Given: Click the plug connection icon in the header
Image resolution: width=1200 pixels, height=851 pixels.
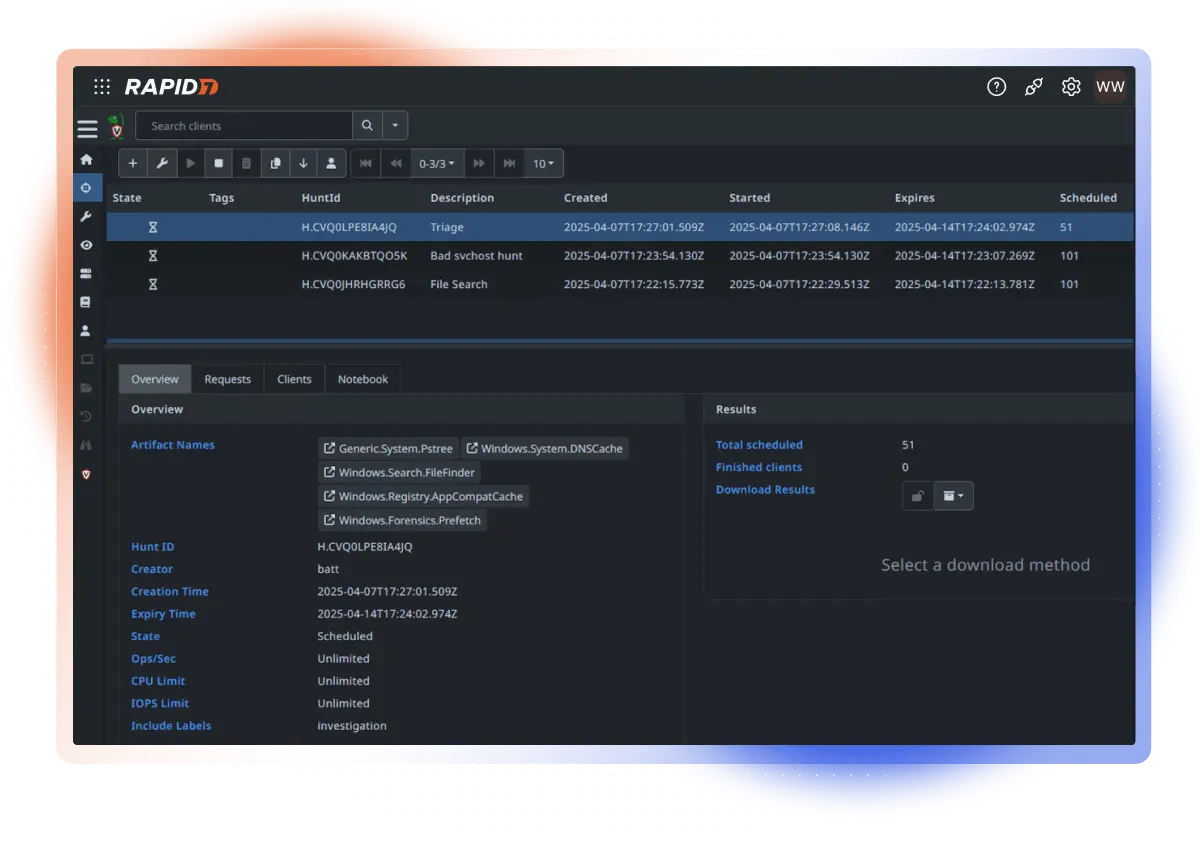Looking at the screenshot, I should coord(1034,87).
